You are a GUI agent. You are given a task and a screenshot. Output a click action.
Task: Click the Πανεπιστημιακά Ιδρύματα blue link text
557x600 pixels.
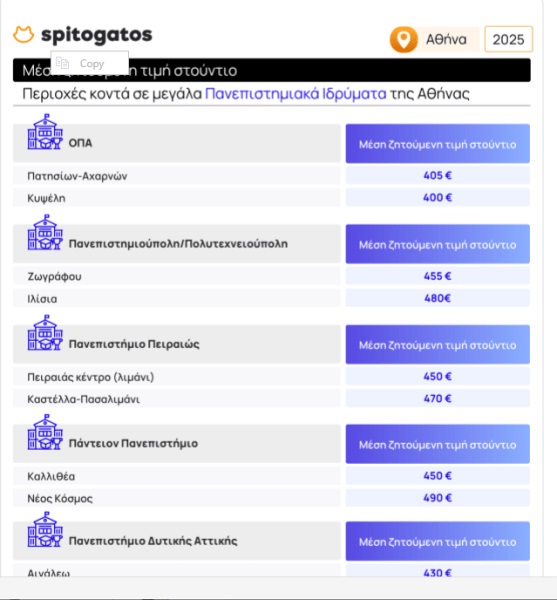pyautogui.click(x=296, y=94)
